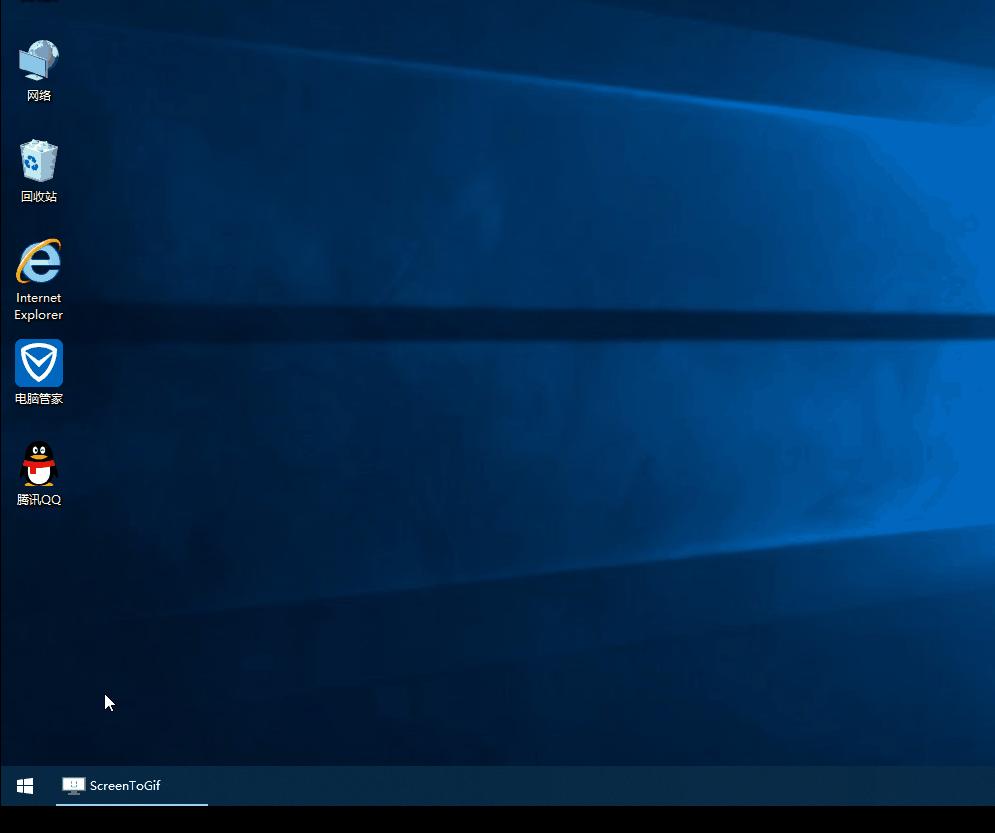Click the Recycle Bin trash icon
995x833 pixels.
pyautogui.click(x=39, y=160)
